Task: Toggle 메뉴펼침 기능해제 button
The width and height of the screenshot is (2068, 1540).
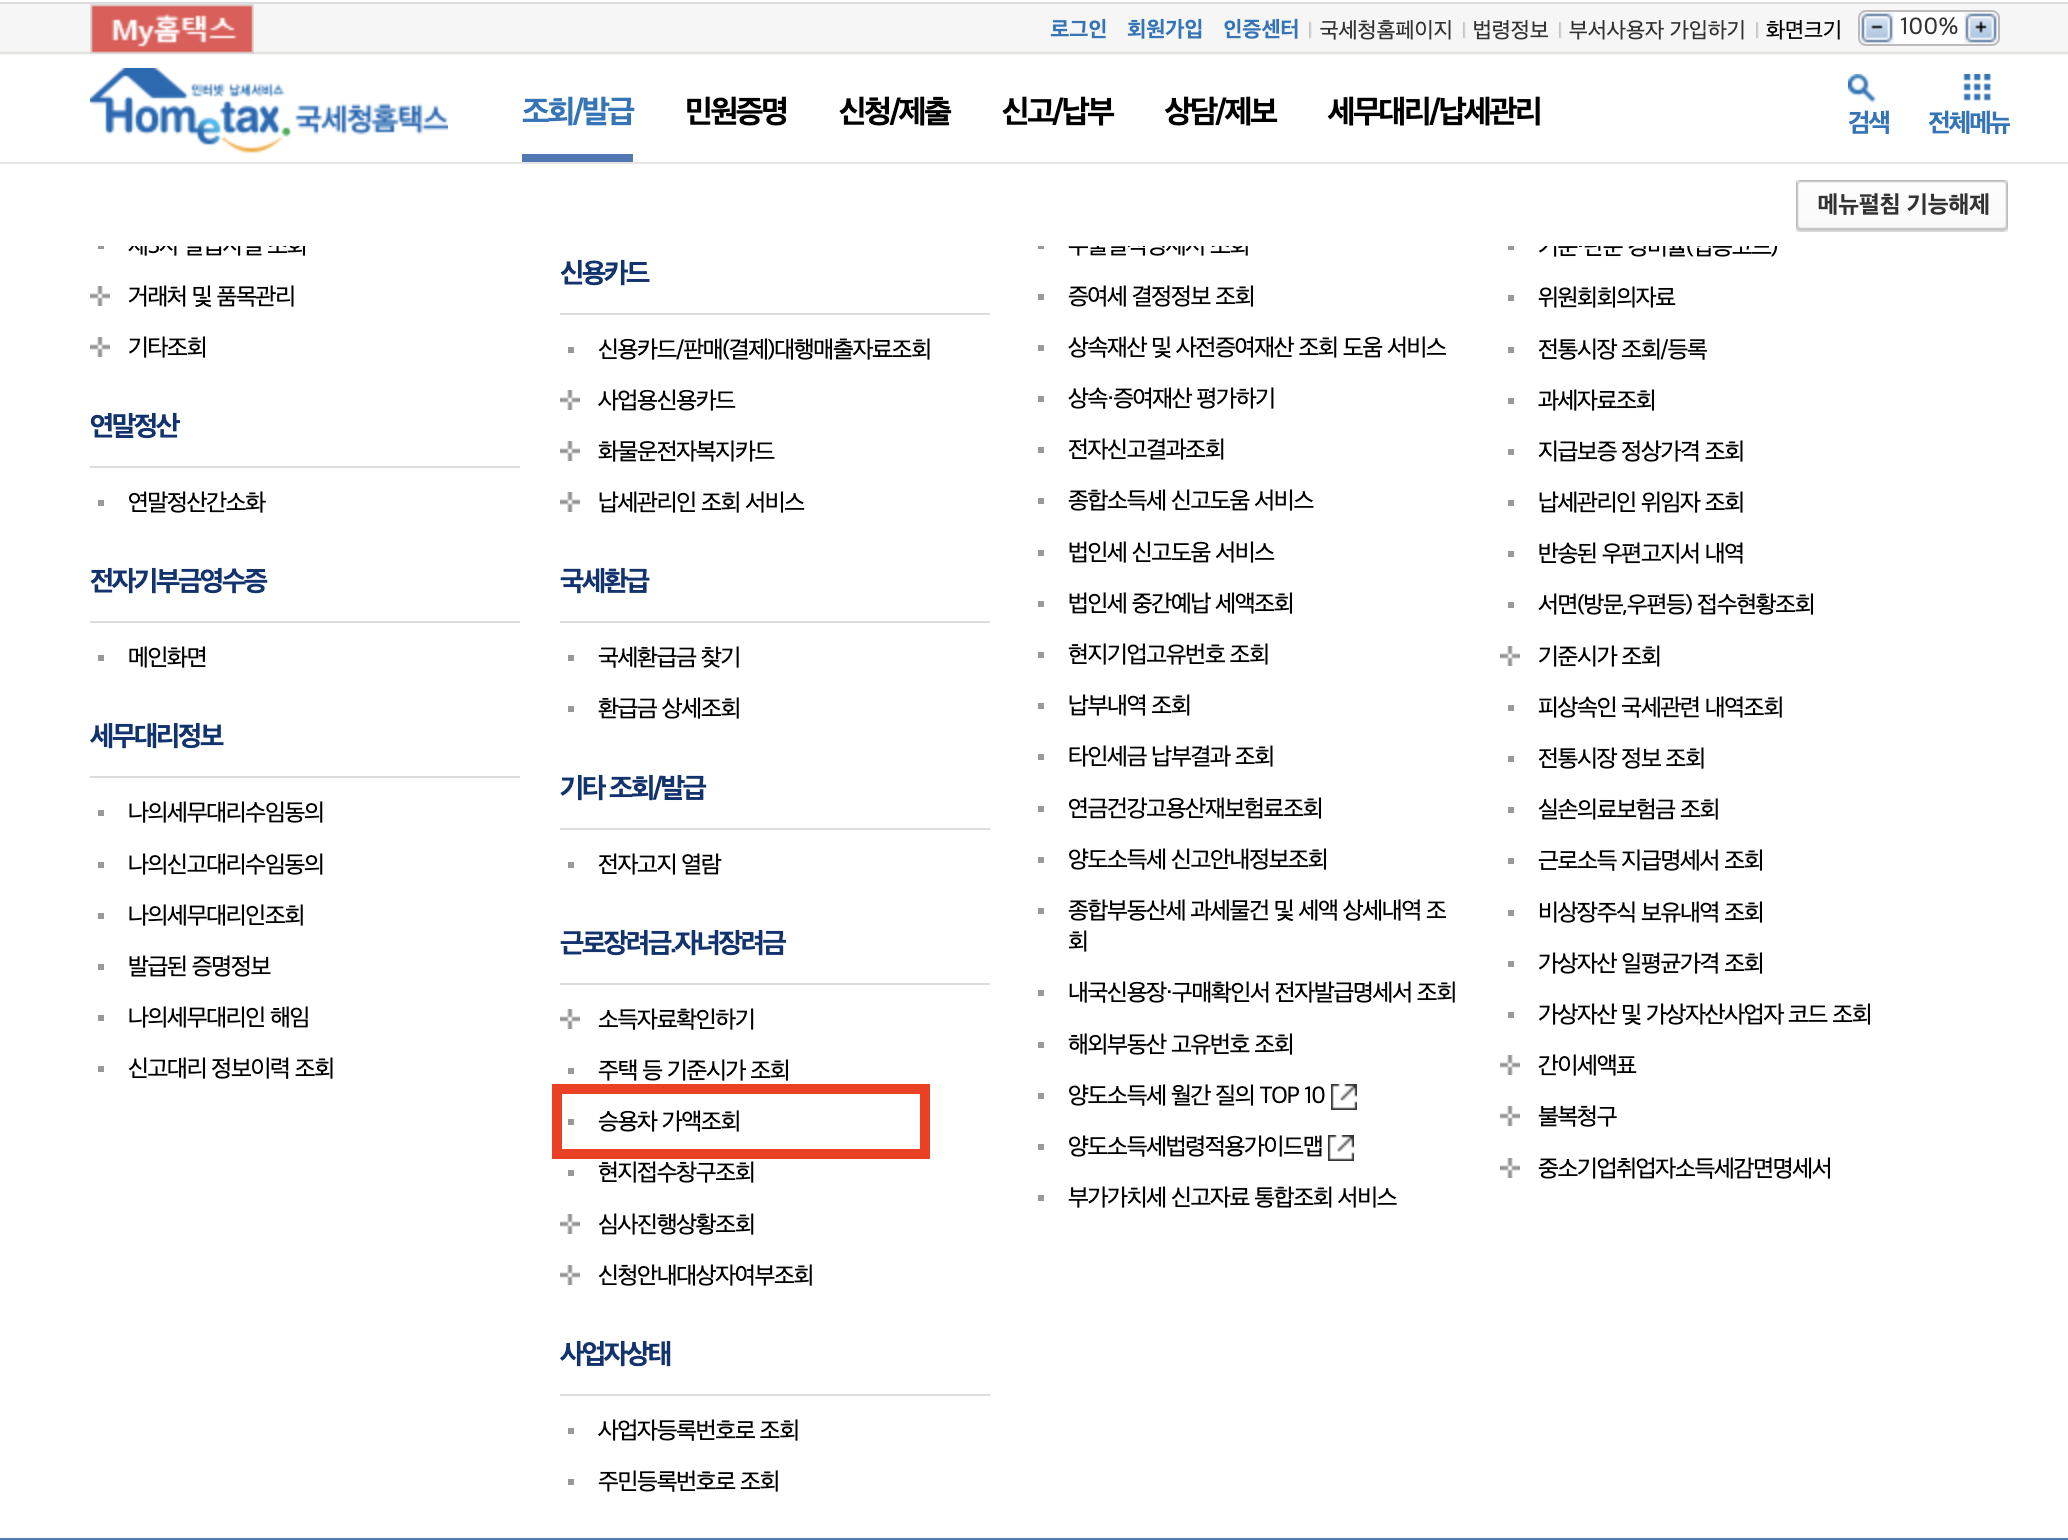Action: tap(1901, 205)
